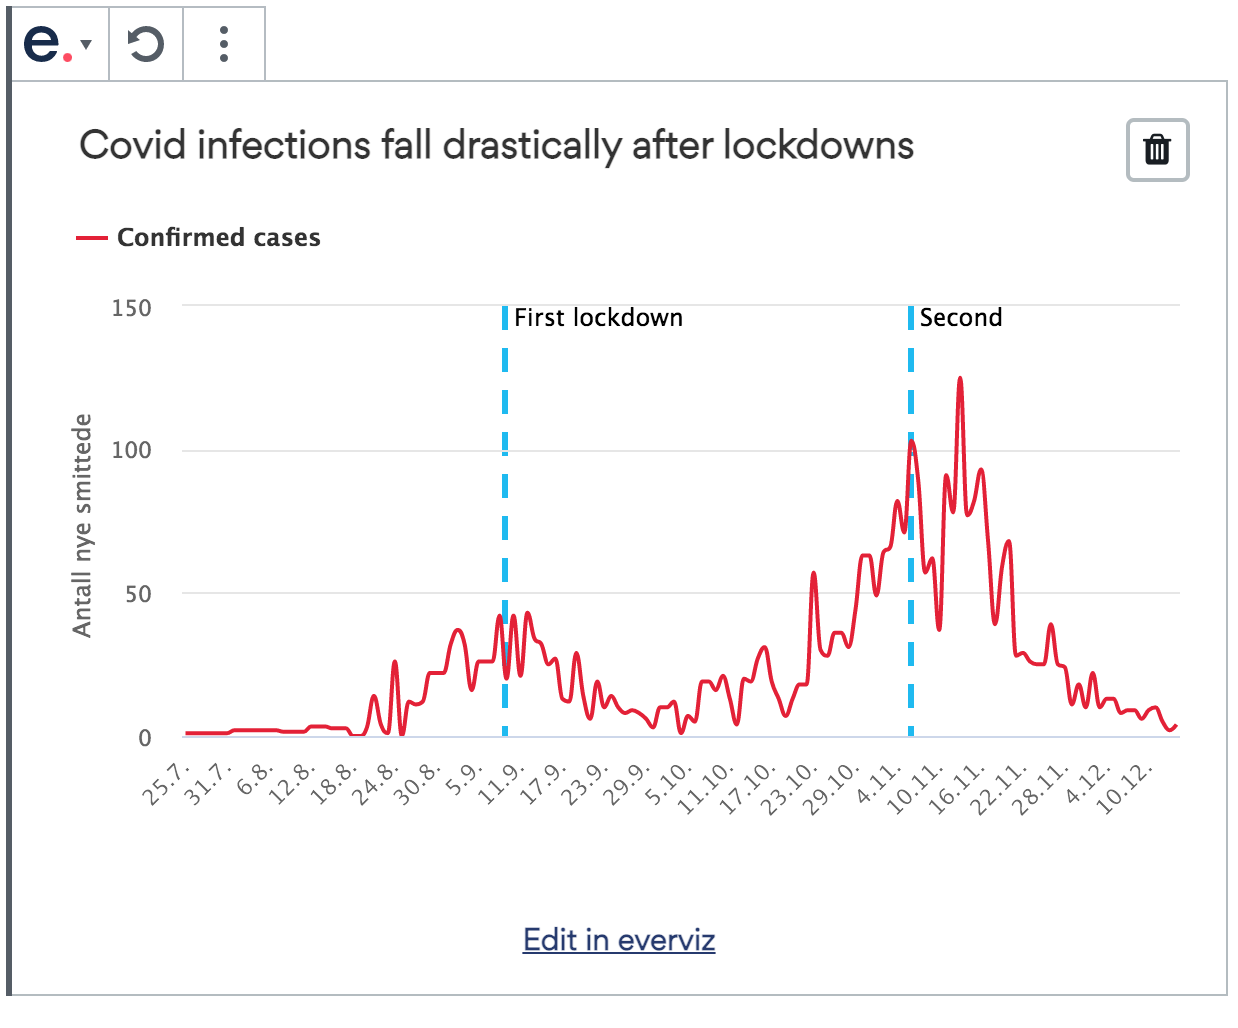Click the 0 y-axis label
This screenshot has width=1238, height=1028.
point(145,738)
